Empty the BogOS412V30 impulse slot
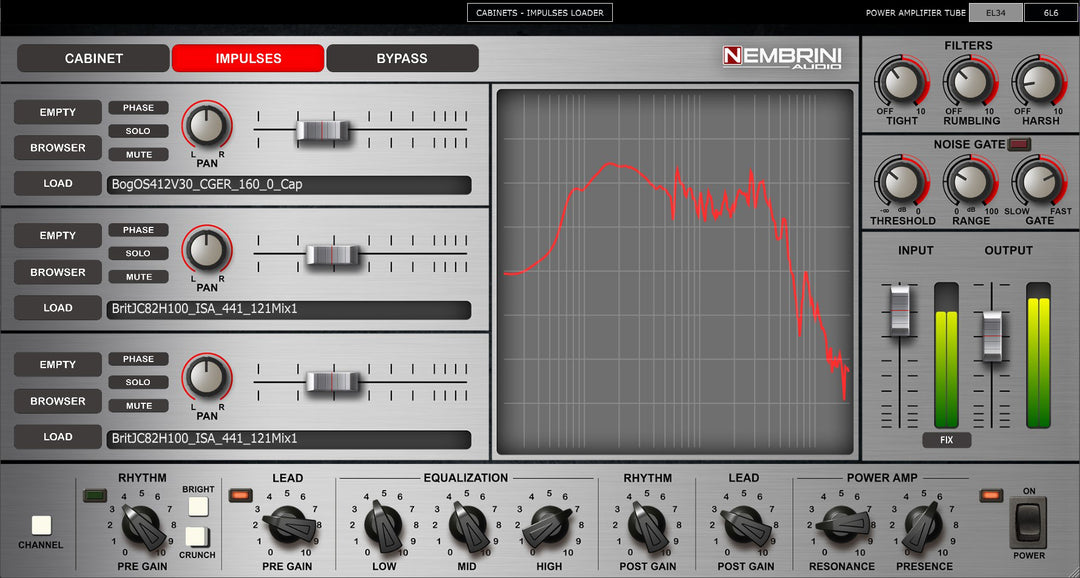The width and height of the screenshot is (1080, 578). point(58,112)
